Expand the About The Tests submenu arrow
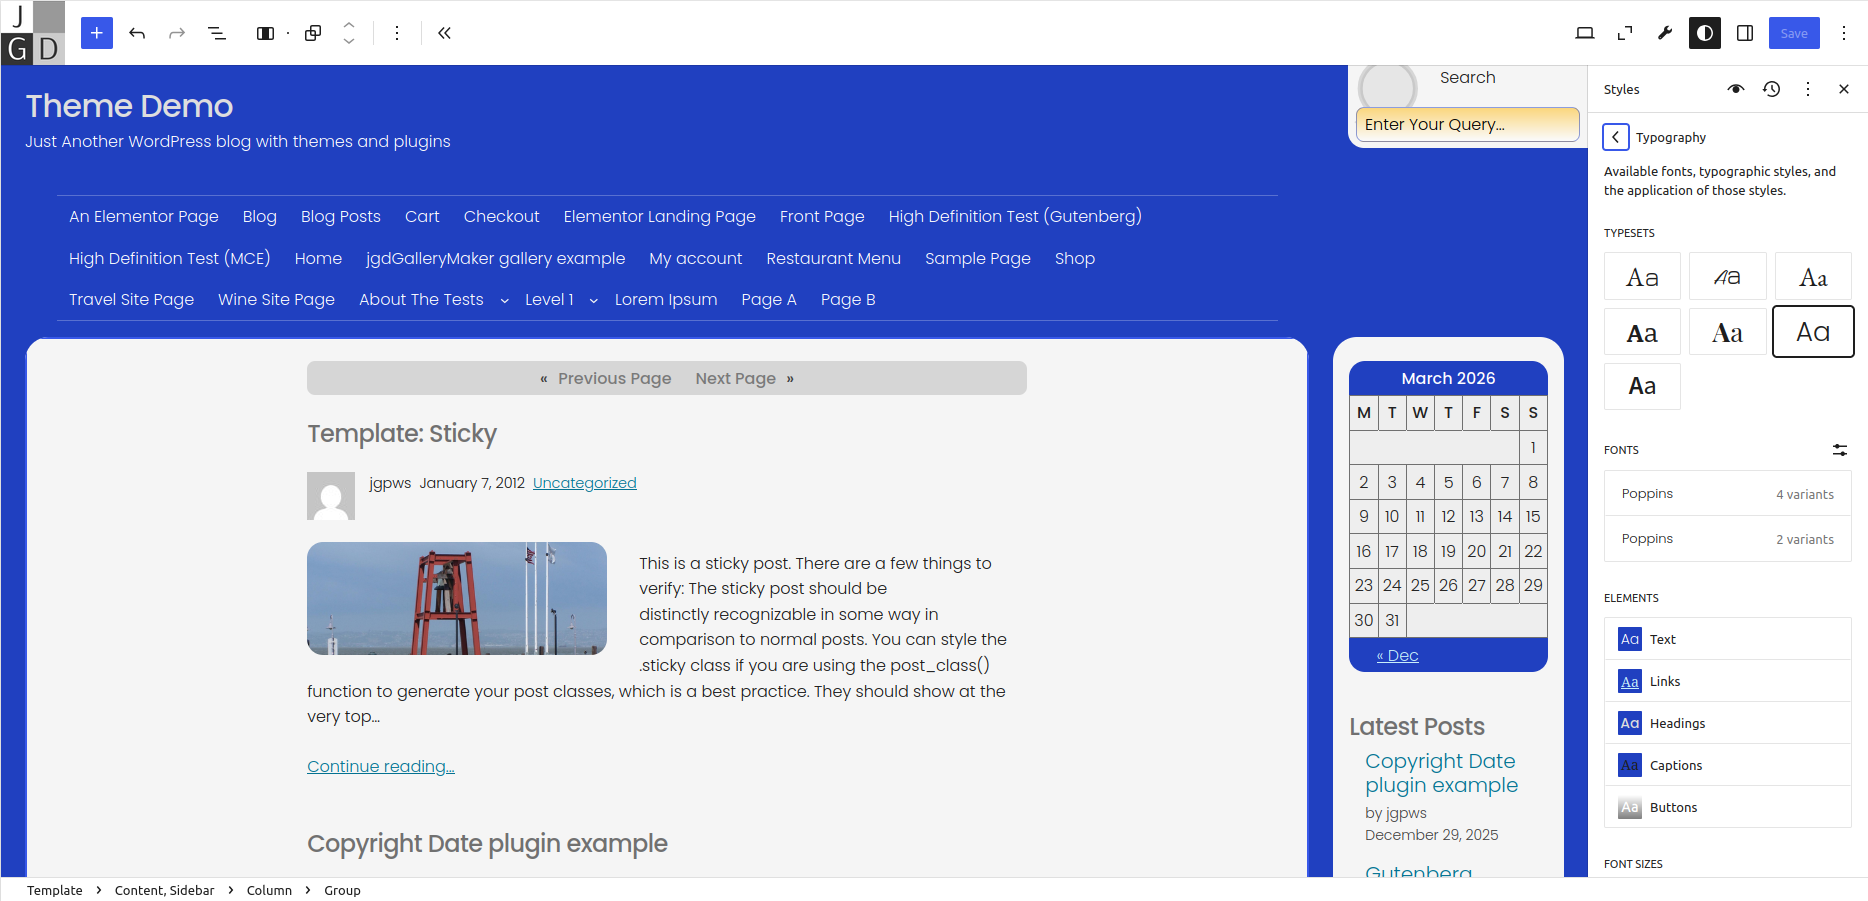This screenshot has width=1868, height=901. (504, 300)
